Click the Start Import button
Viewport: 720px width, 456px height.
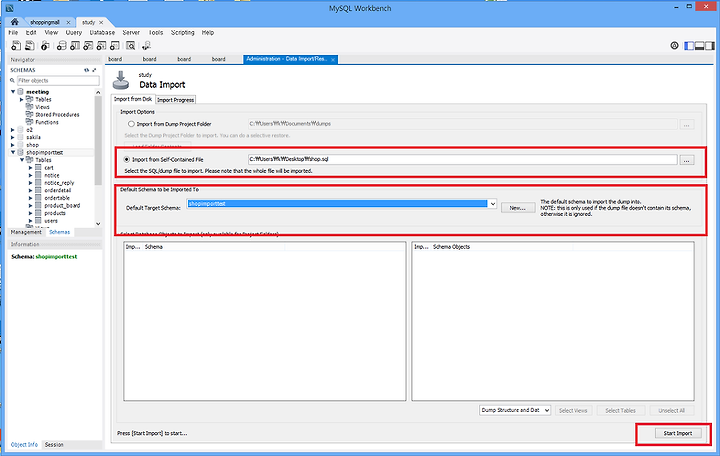(677, 433)
